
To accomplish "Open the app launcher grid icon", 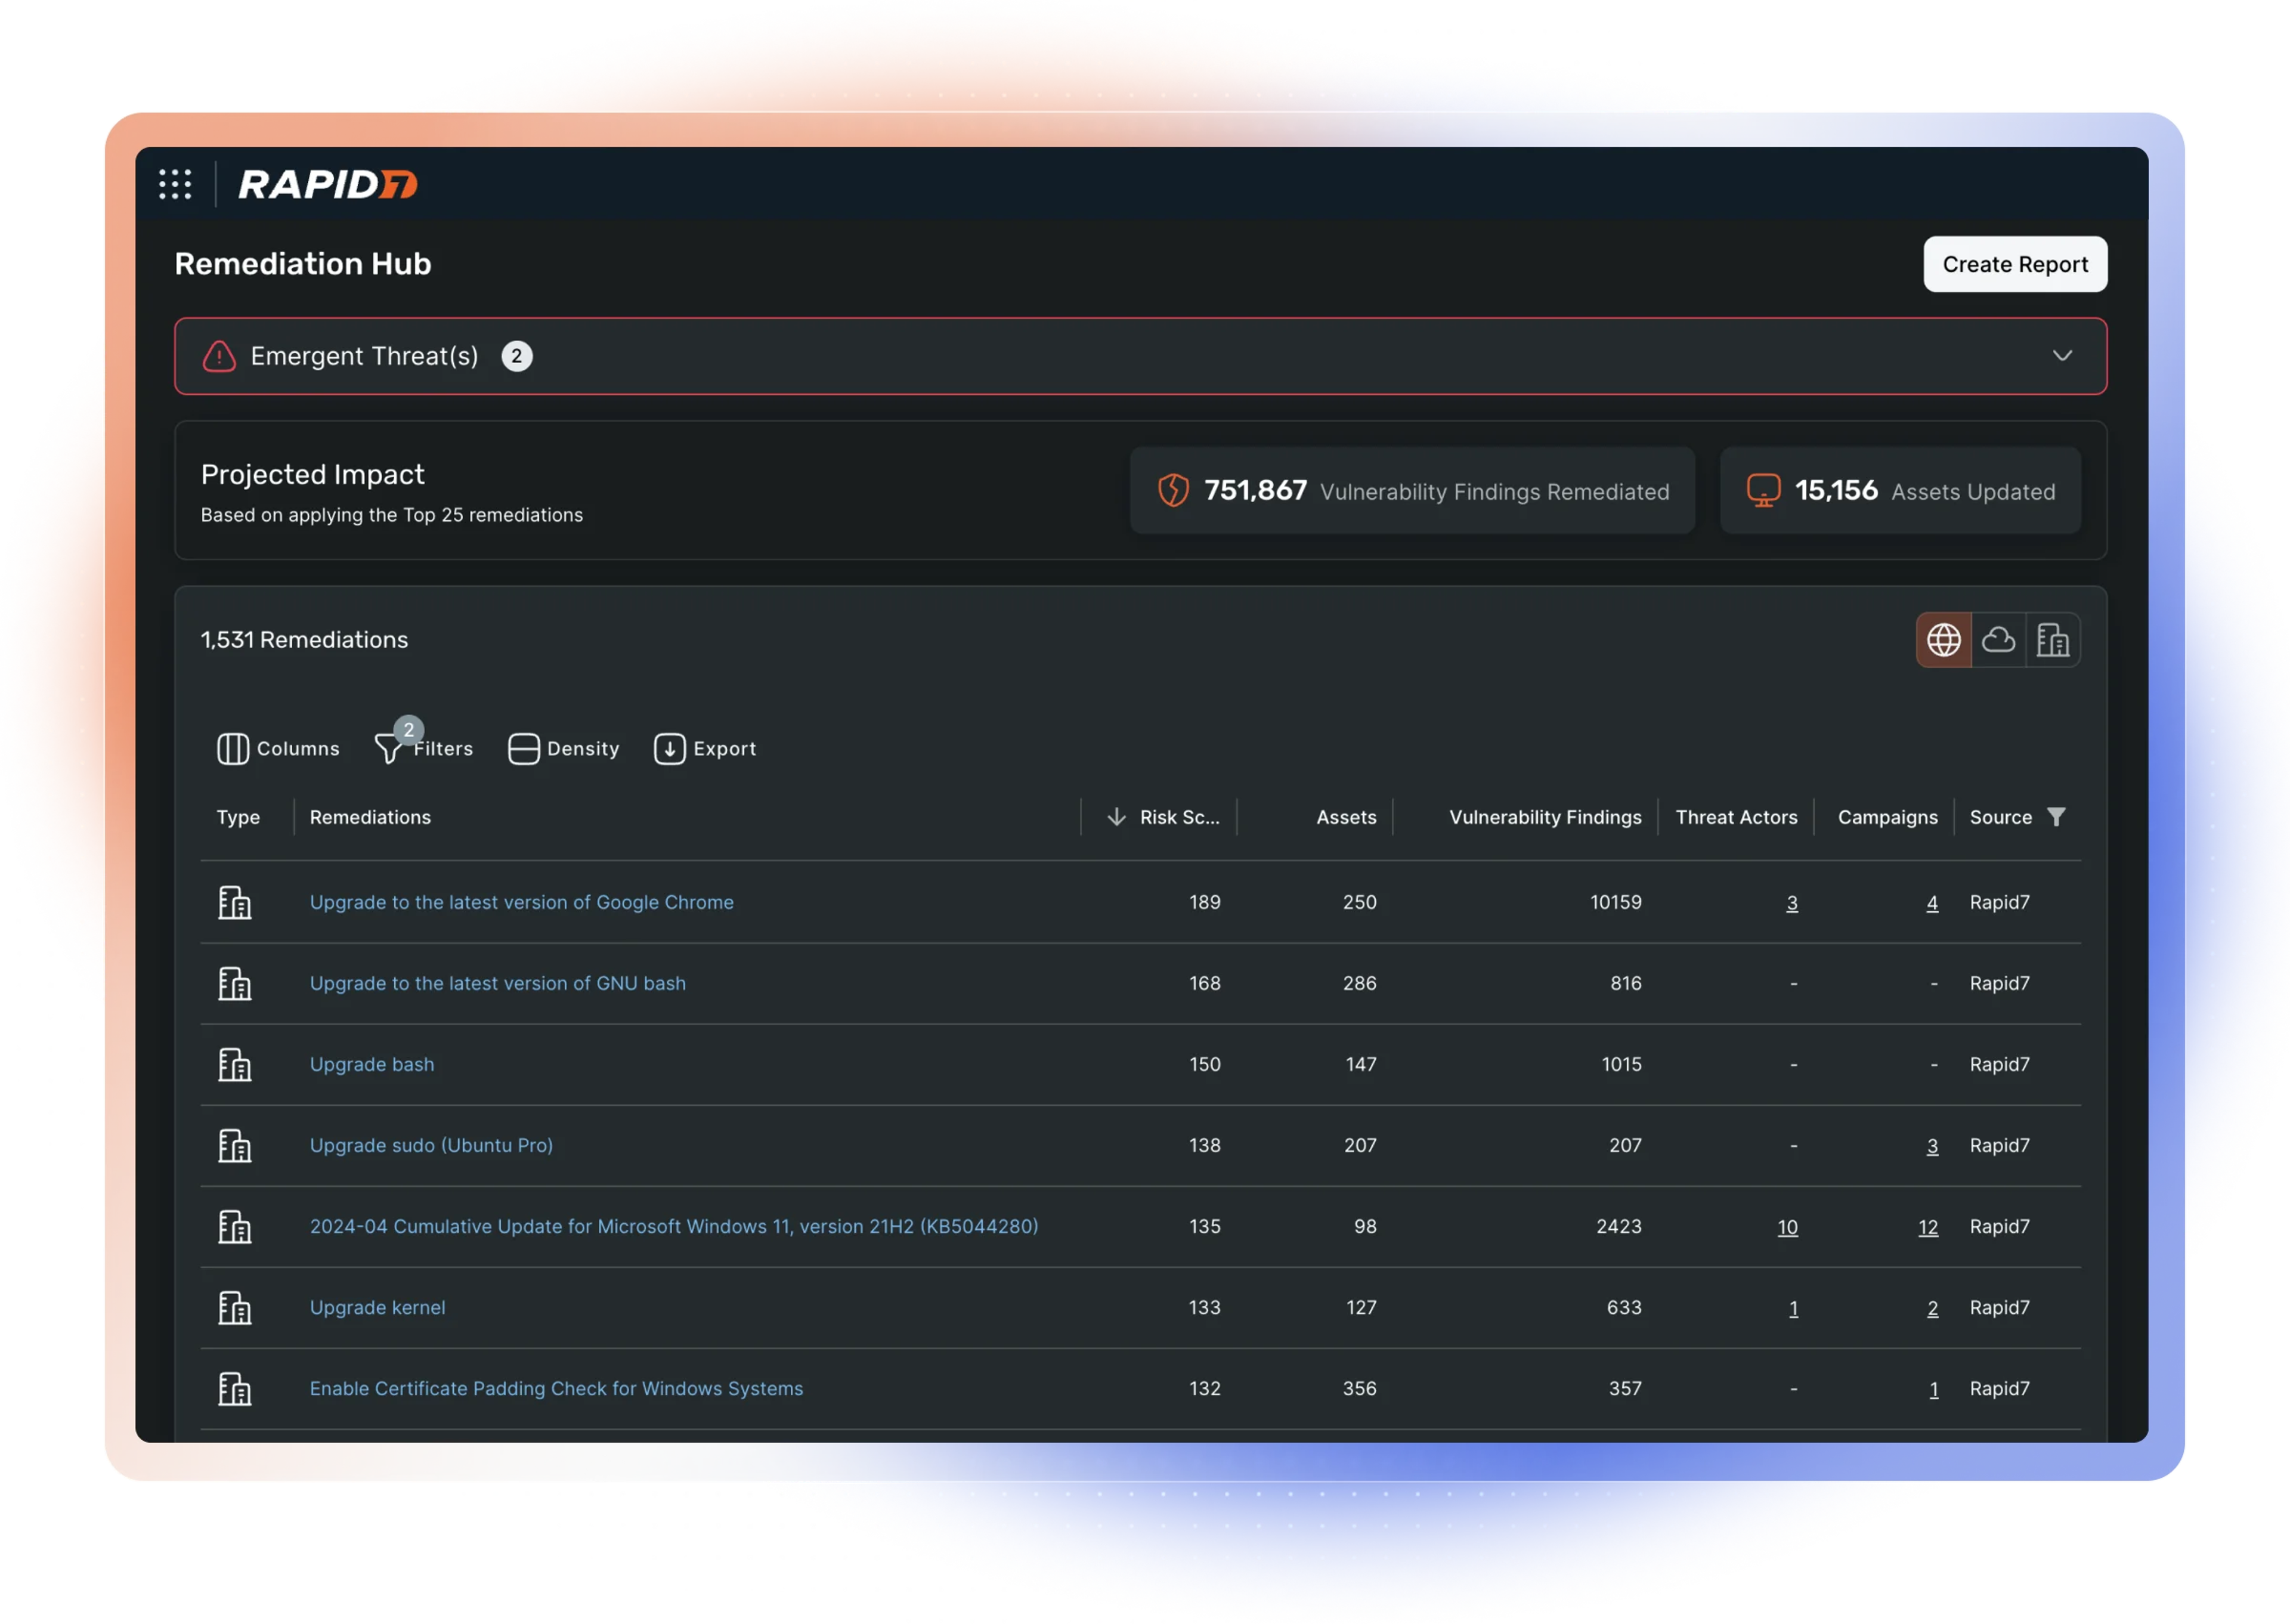I will tap(175, 184).
